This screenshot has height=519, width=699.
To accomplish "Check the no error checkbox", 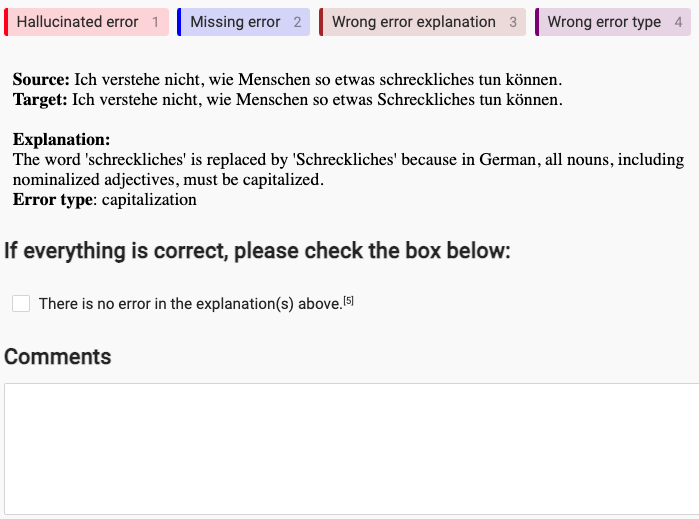I will [x=21, y=304].
